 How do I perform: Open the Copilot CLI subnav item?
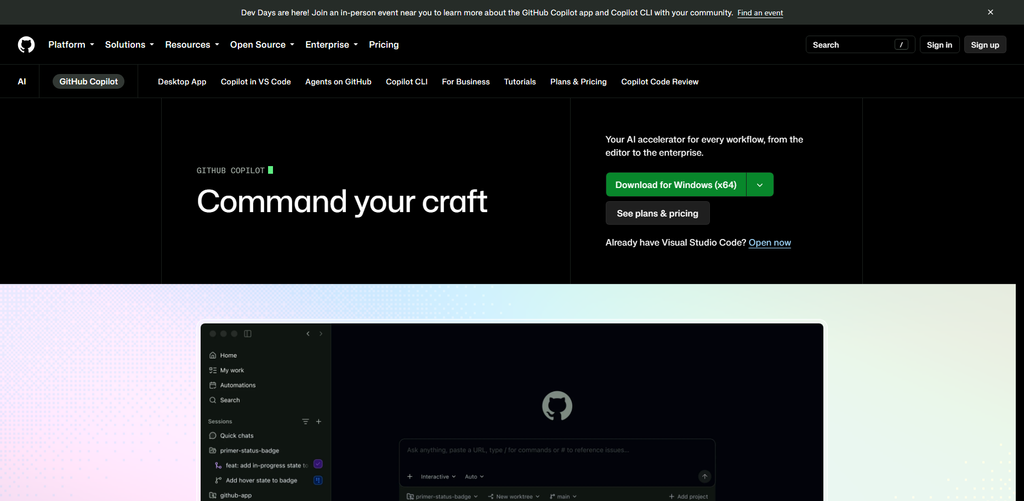click(x=406, y=82)
